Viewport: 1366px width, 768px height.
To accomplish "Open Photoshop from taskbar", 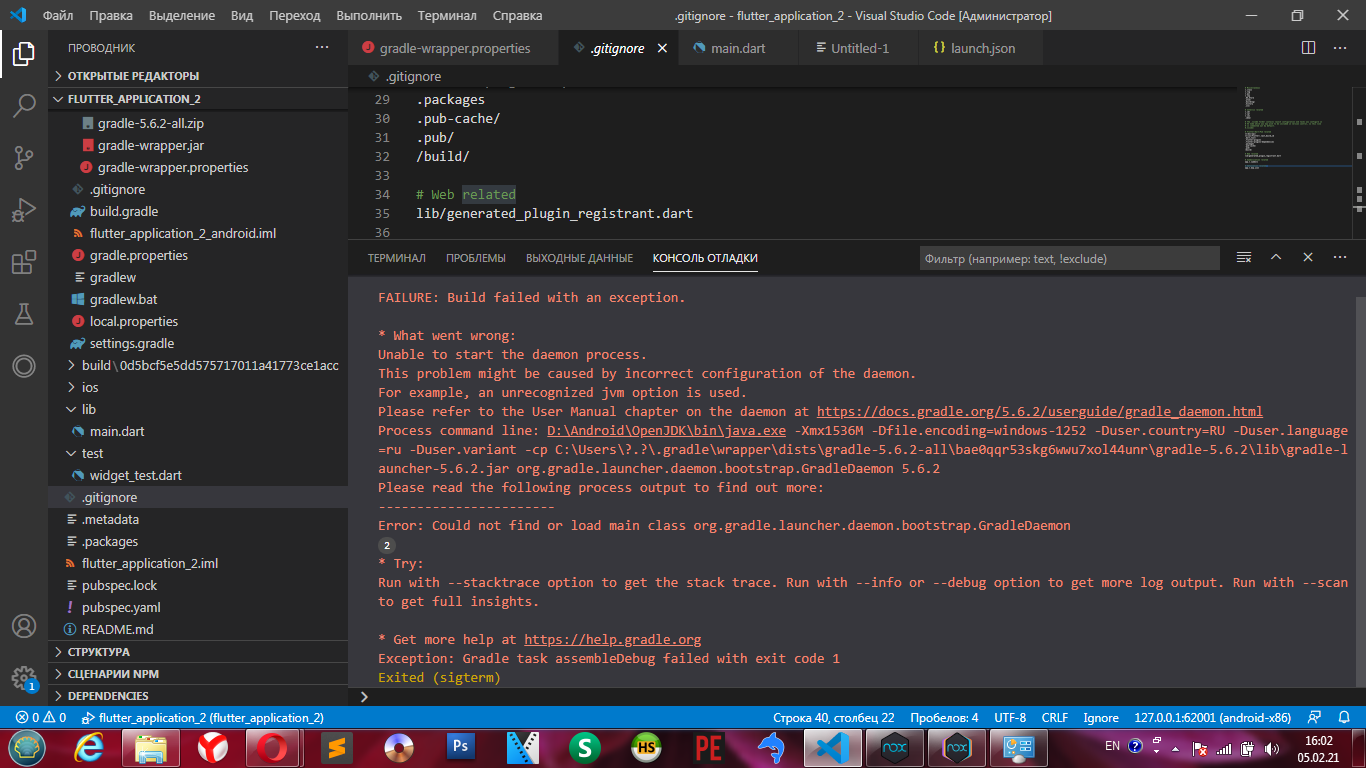I will [461, 747].
